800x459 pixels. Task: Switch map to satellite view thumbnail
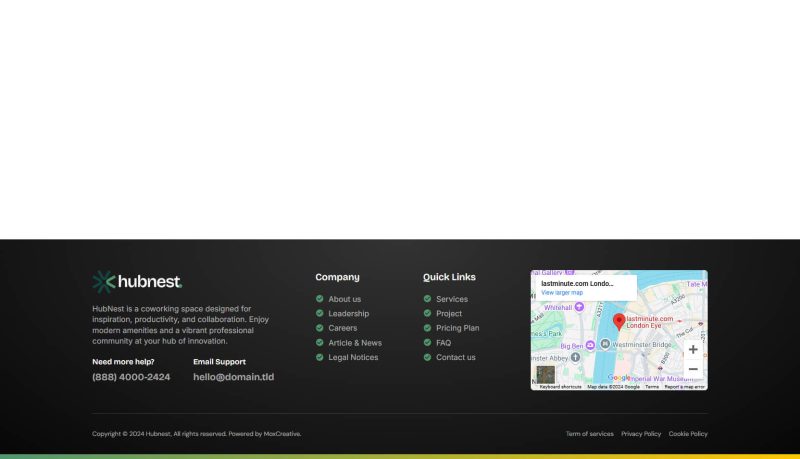pos(545,375)
